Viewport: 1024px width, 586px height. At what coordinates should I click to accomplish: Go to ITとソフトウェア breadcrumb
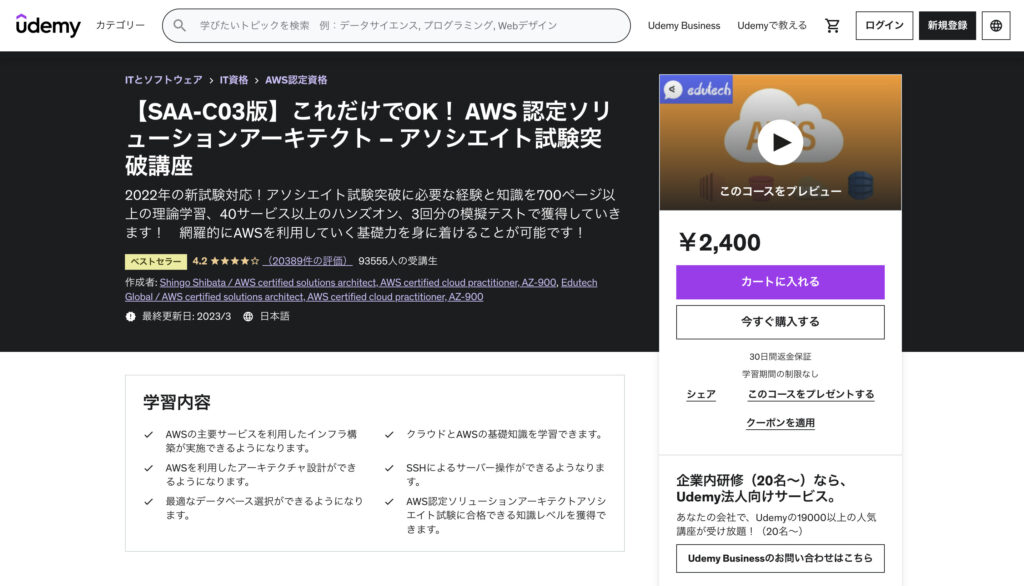pyautogui.click(x=164, y=80)
